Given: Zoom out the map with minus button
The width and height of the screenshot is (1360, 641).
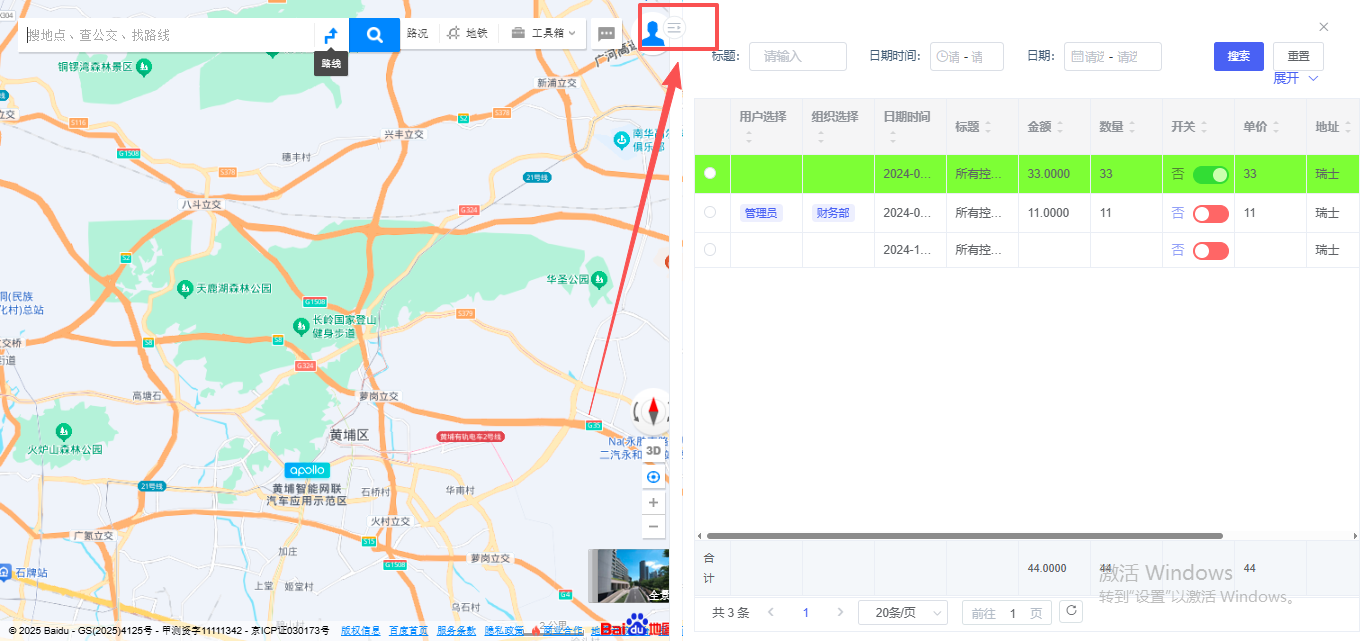Looking at the screenshot, I should pos(654,527).
